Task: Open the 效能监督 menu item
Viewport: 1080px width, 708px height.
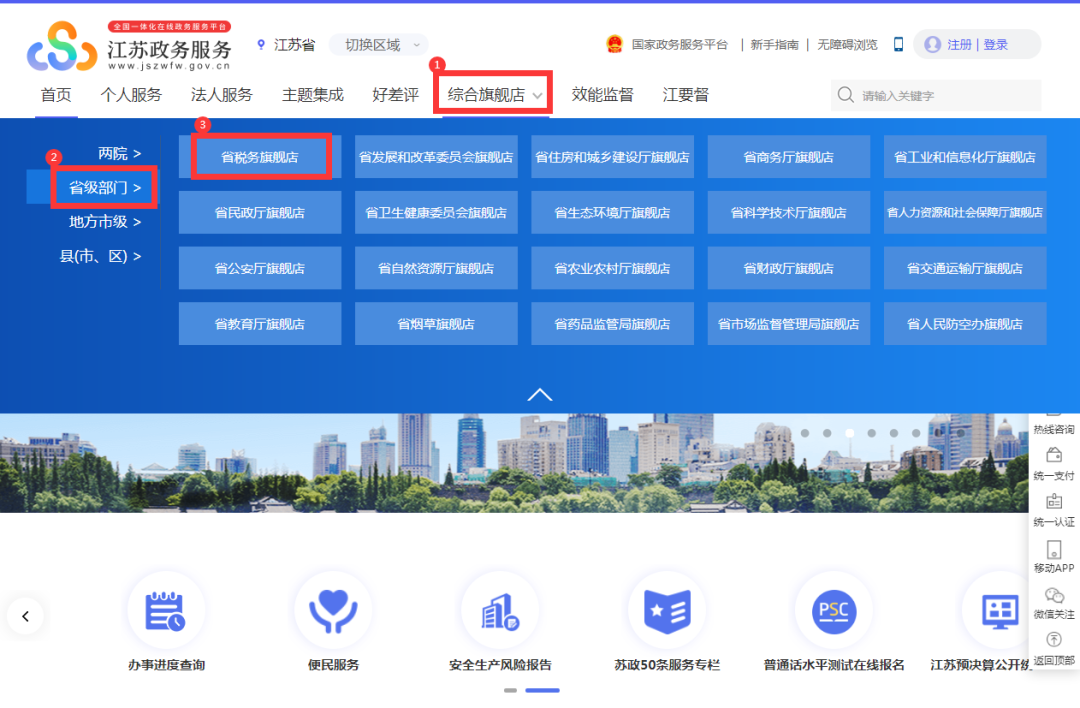Action: 603,94
